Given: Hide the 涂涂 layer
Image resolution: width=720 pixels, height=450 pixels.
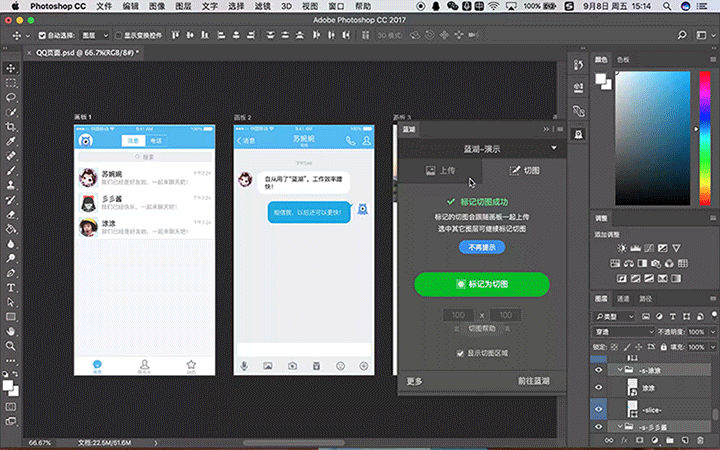Looking at the screenshot, I should coord(598,387).
